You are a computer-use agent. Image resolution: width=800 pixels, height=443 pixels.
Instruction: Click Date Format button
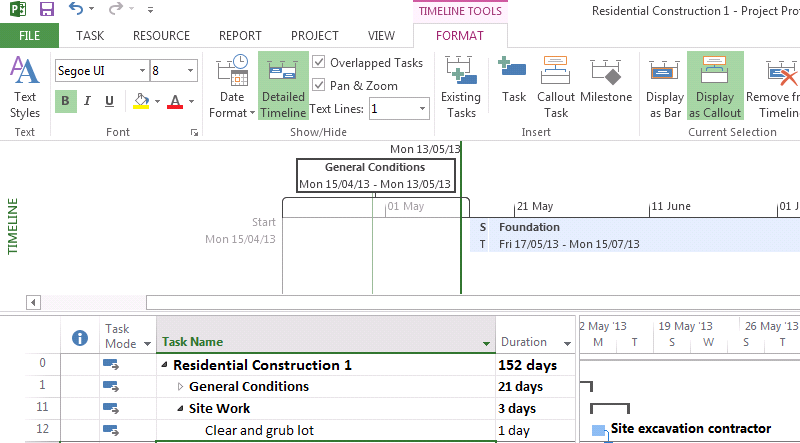pyautogui.click(x=232, y=86)
